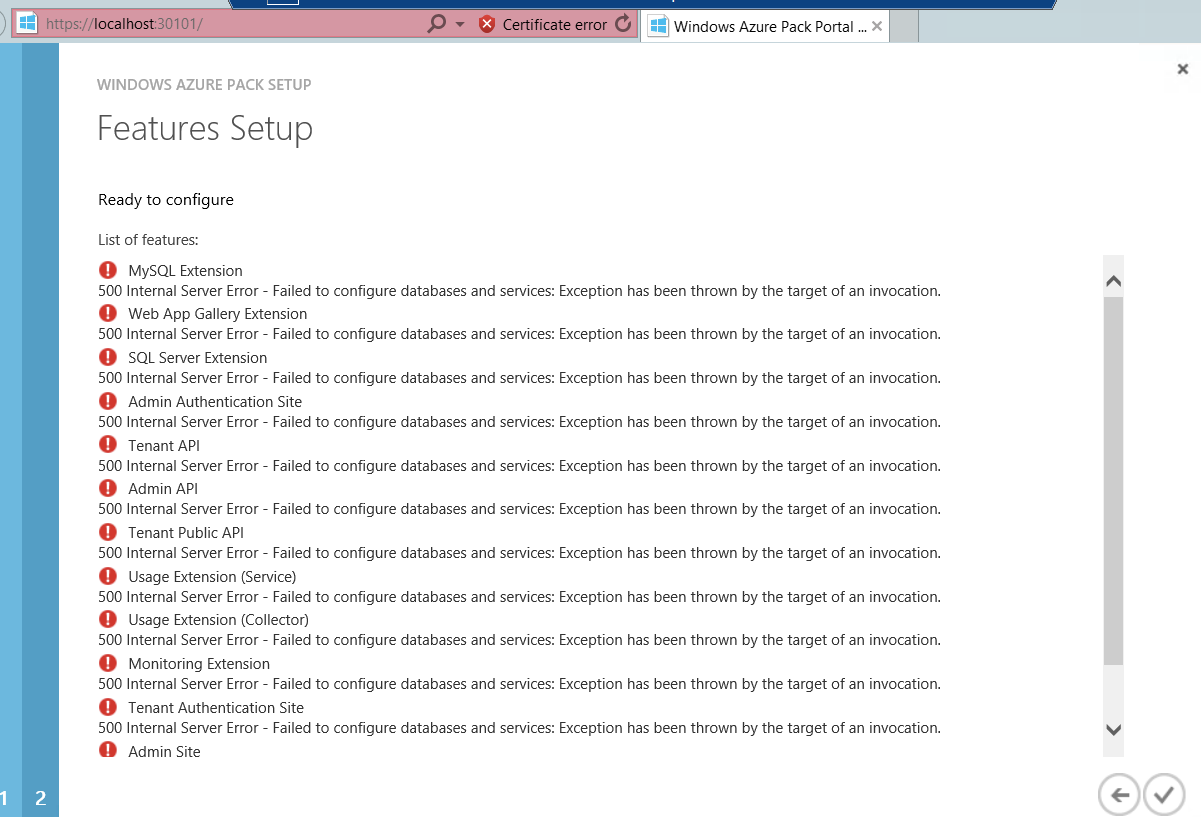Close the Features Setup dialog with the X
This screenshot has width=1201, height=817.
(1183, 69)
